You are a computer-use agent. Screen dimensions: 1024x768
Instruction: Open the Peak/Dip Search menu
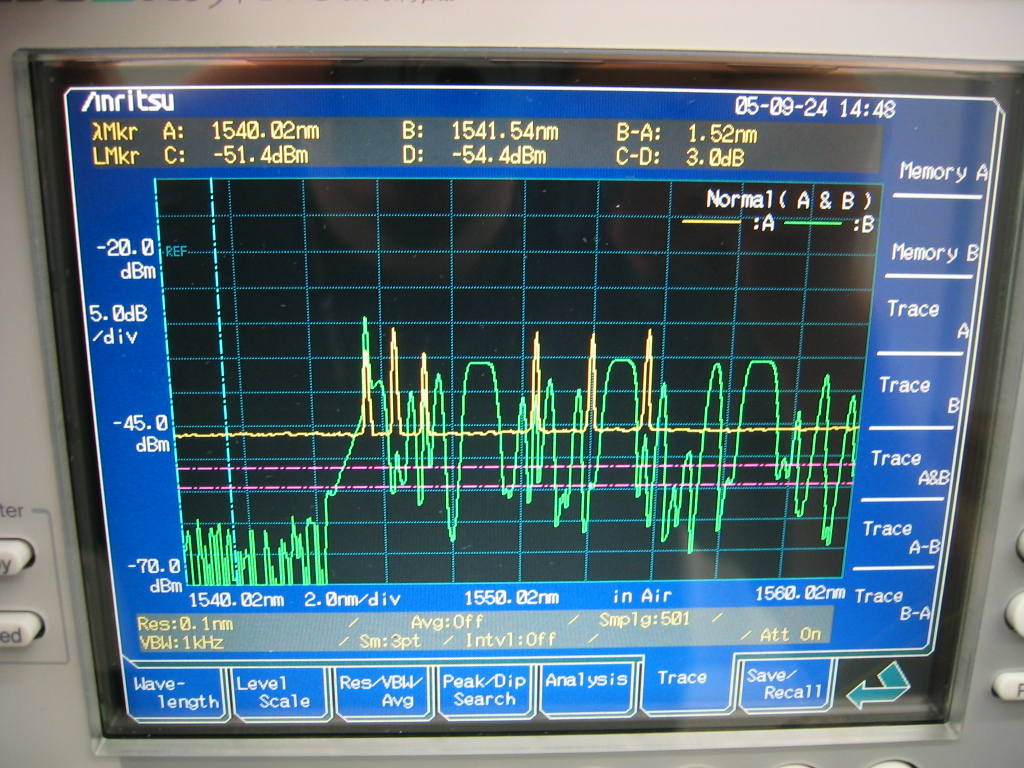pyautogui.click(x=484, y=689)
